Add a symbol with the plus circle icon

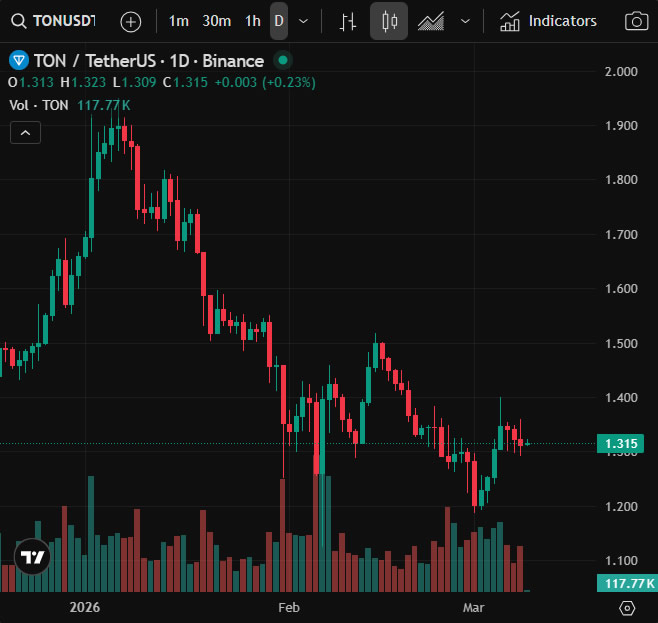131,21
